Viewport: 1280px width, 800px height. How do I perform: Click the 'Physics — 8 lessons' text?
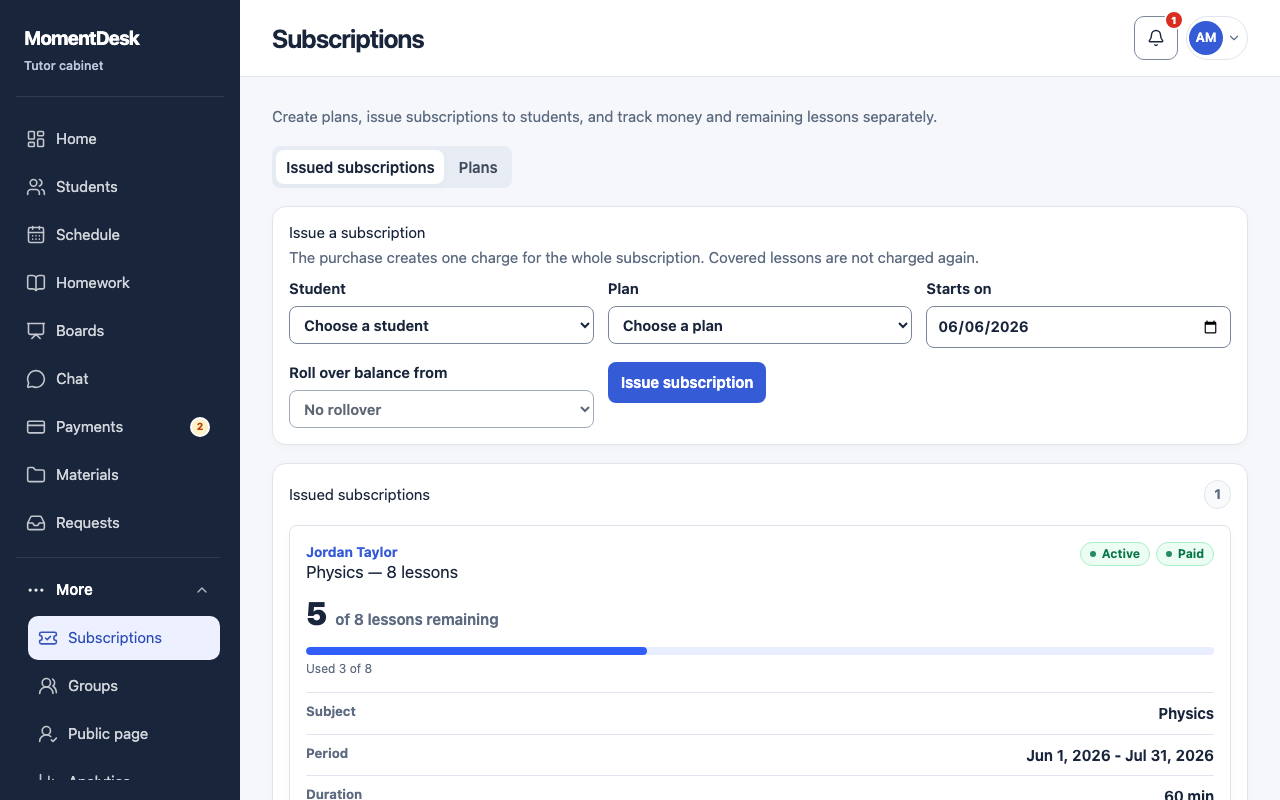point(382,572)
